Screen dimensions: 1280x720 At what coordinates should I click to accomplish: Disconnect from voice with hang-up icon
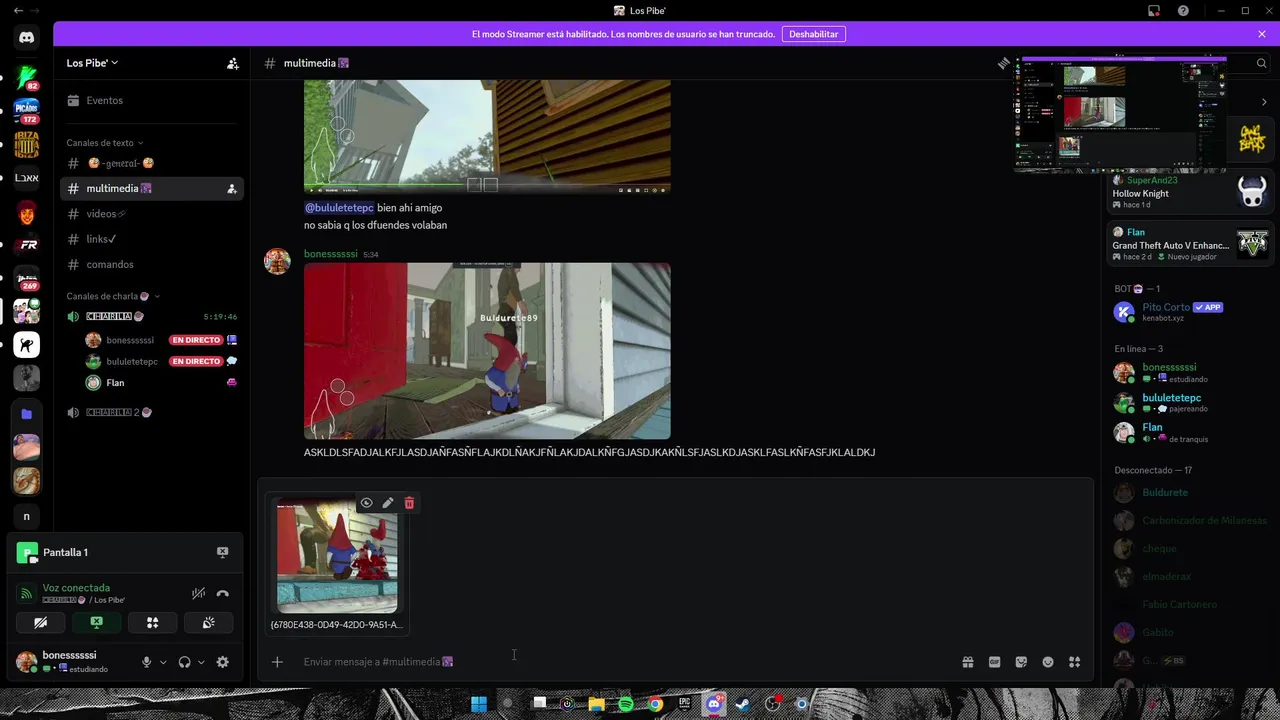pos(222,593)
